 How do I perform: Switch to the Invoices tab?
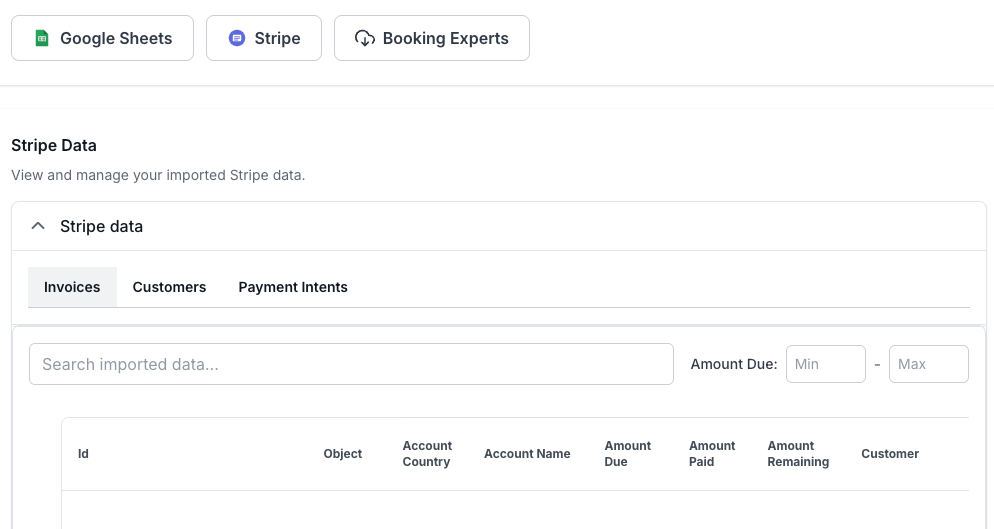(72, 287)
